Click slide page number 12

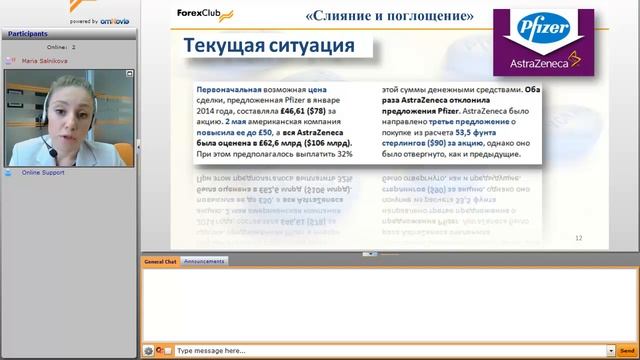coord(578,238)
